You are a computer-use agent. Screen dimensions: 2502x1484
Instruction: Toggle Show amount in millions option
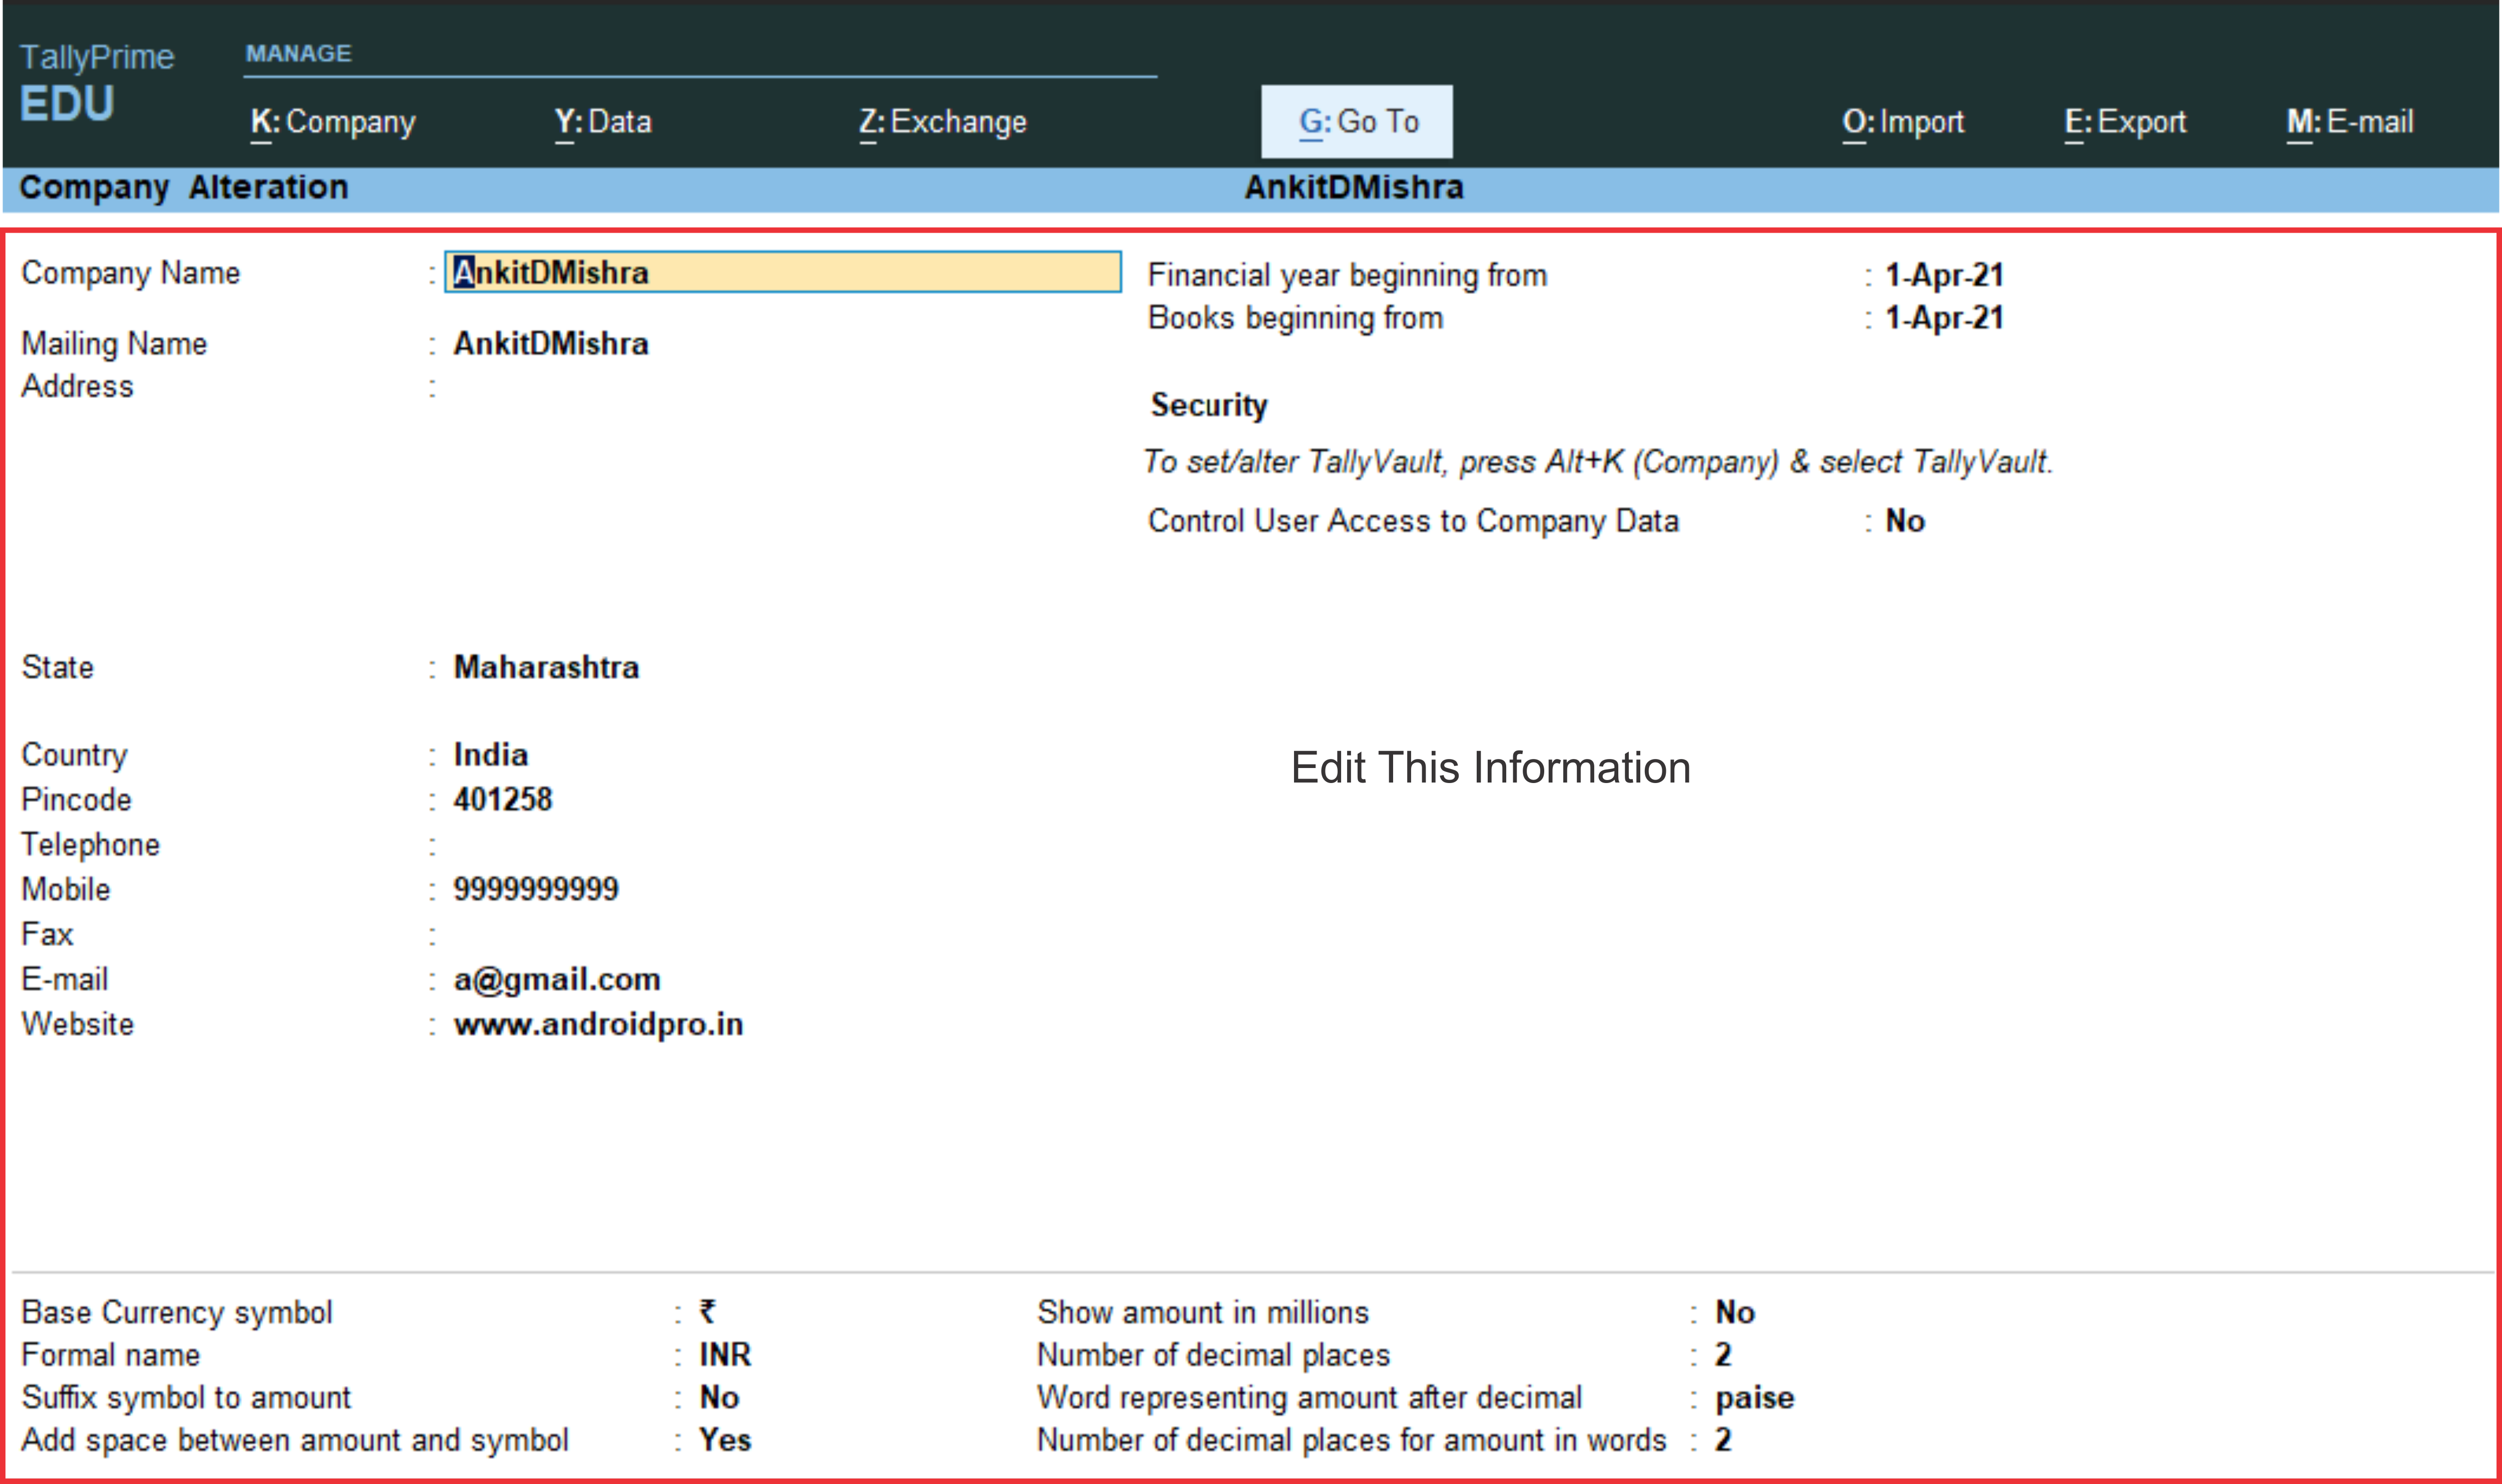[x=1734, y=1312]
